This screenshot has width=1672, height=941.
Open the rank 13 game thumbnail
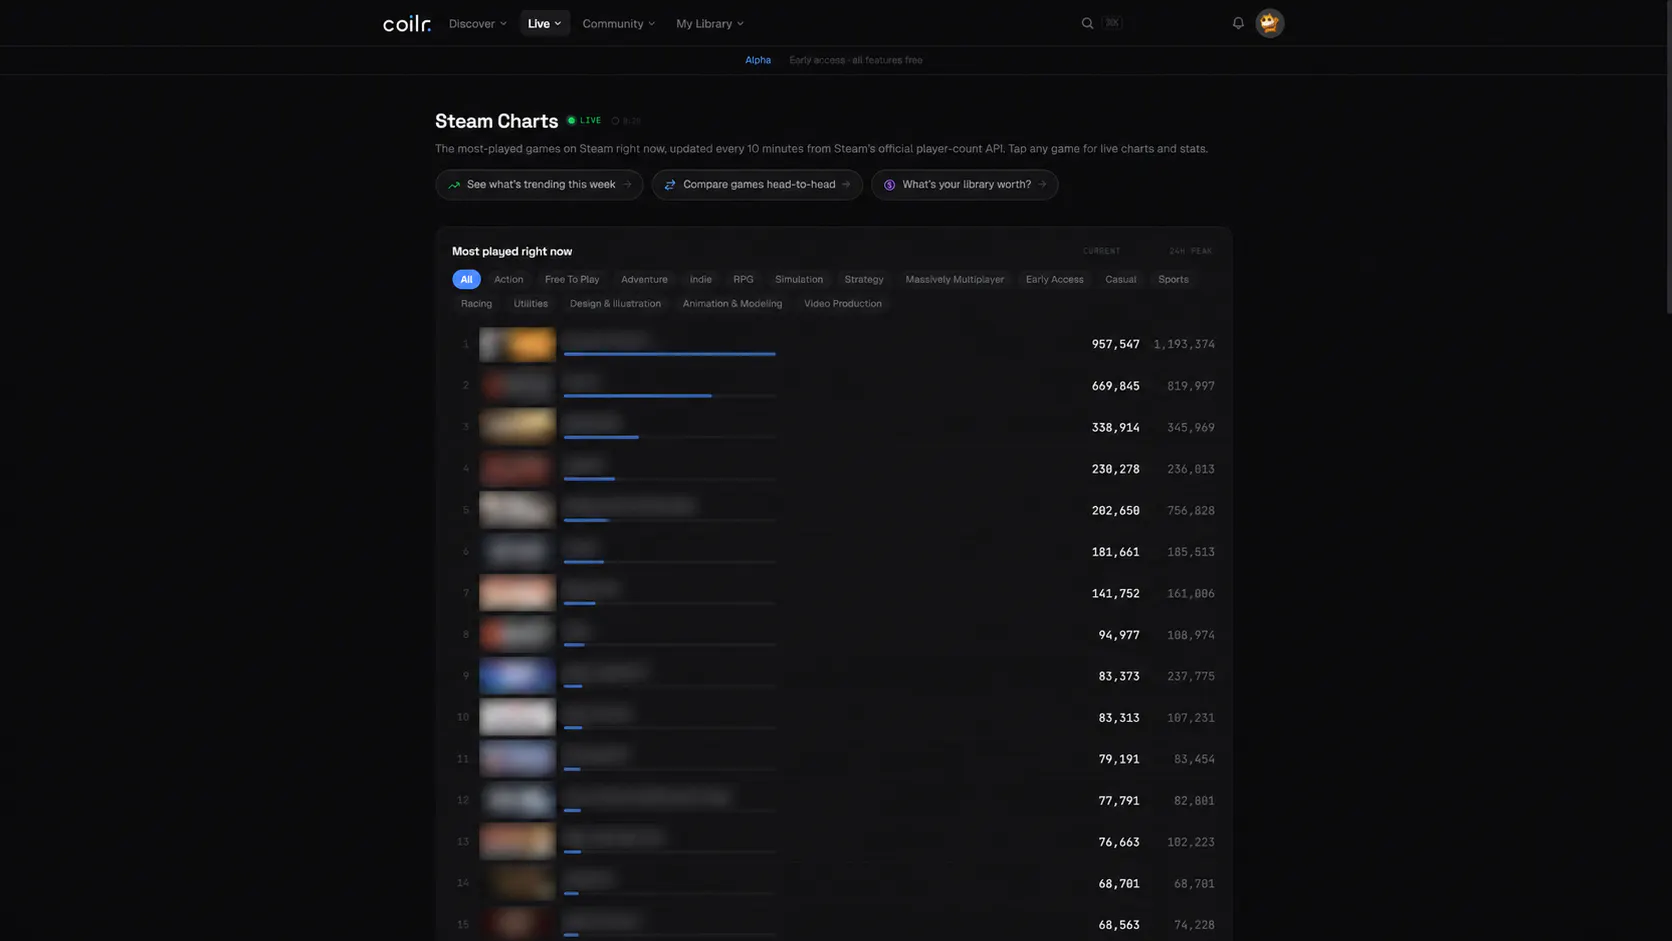[x=517, y=842]
